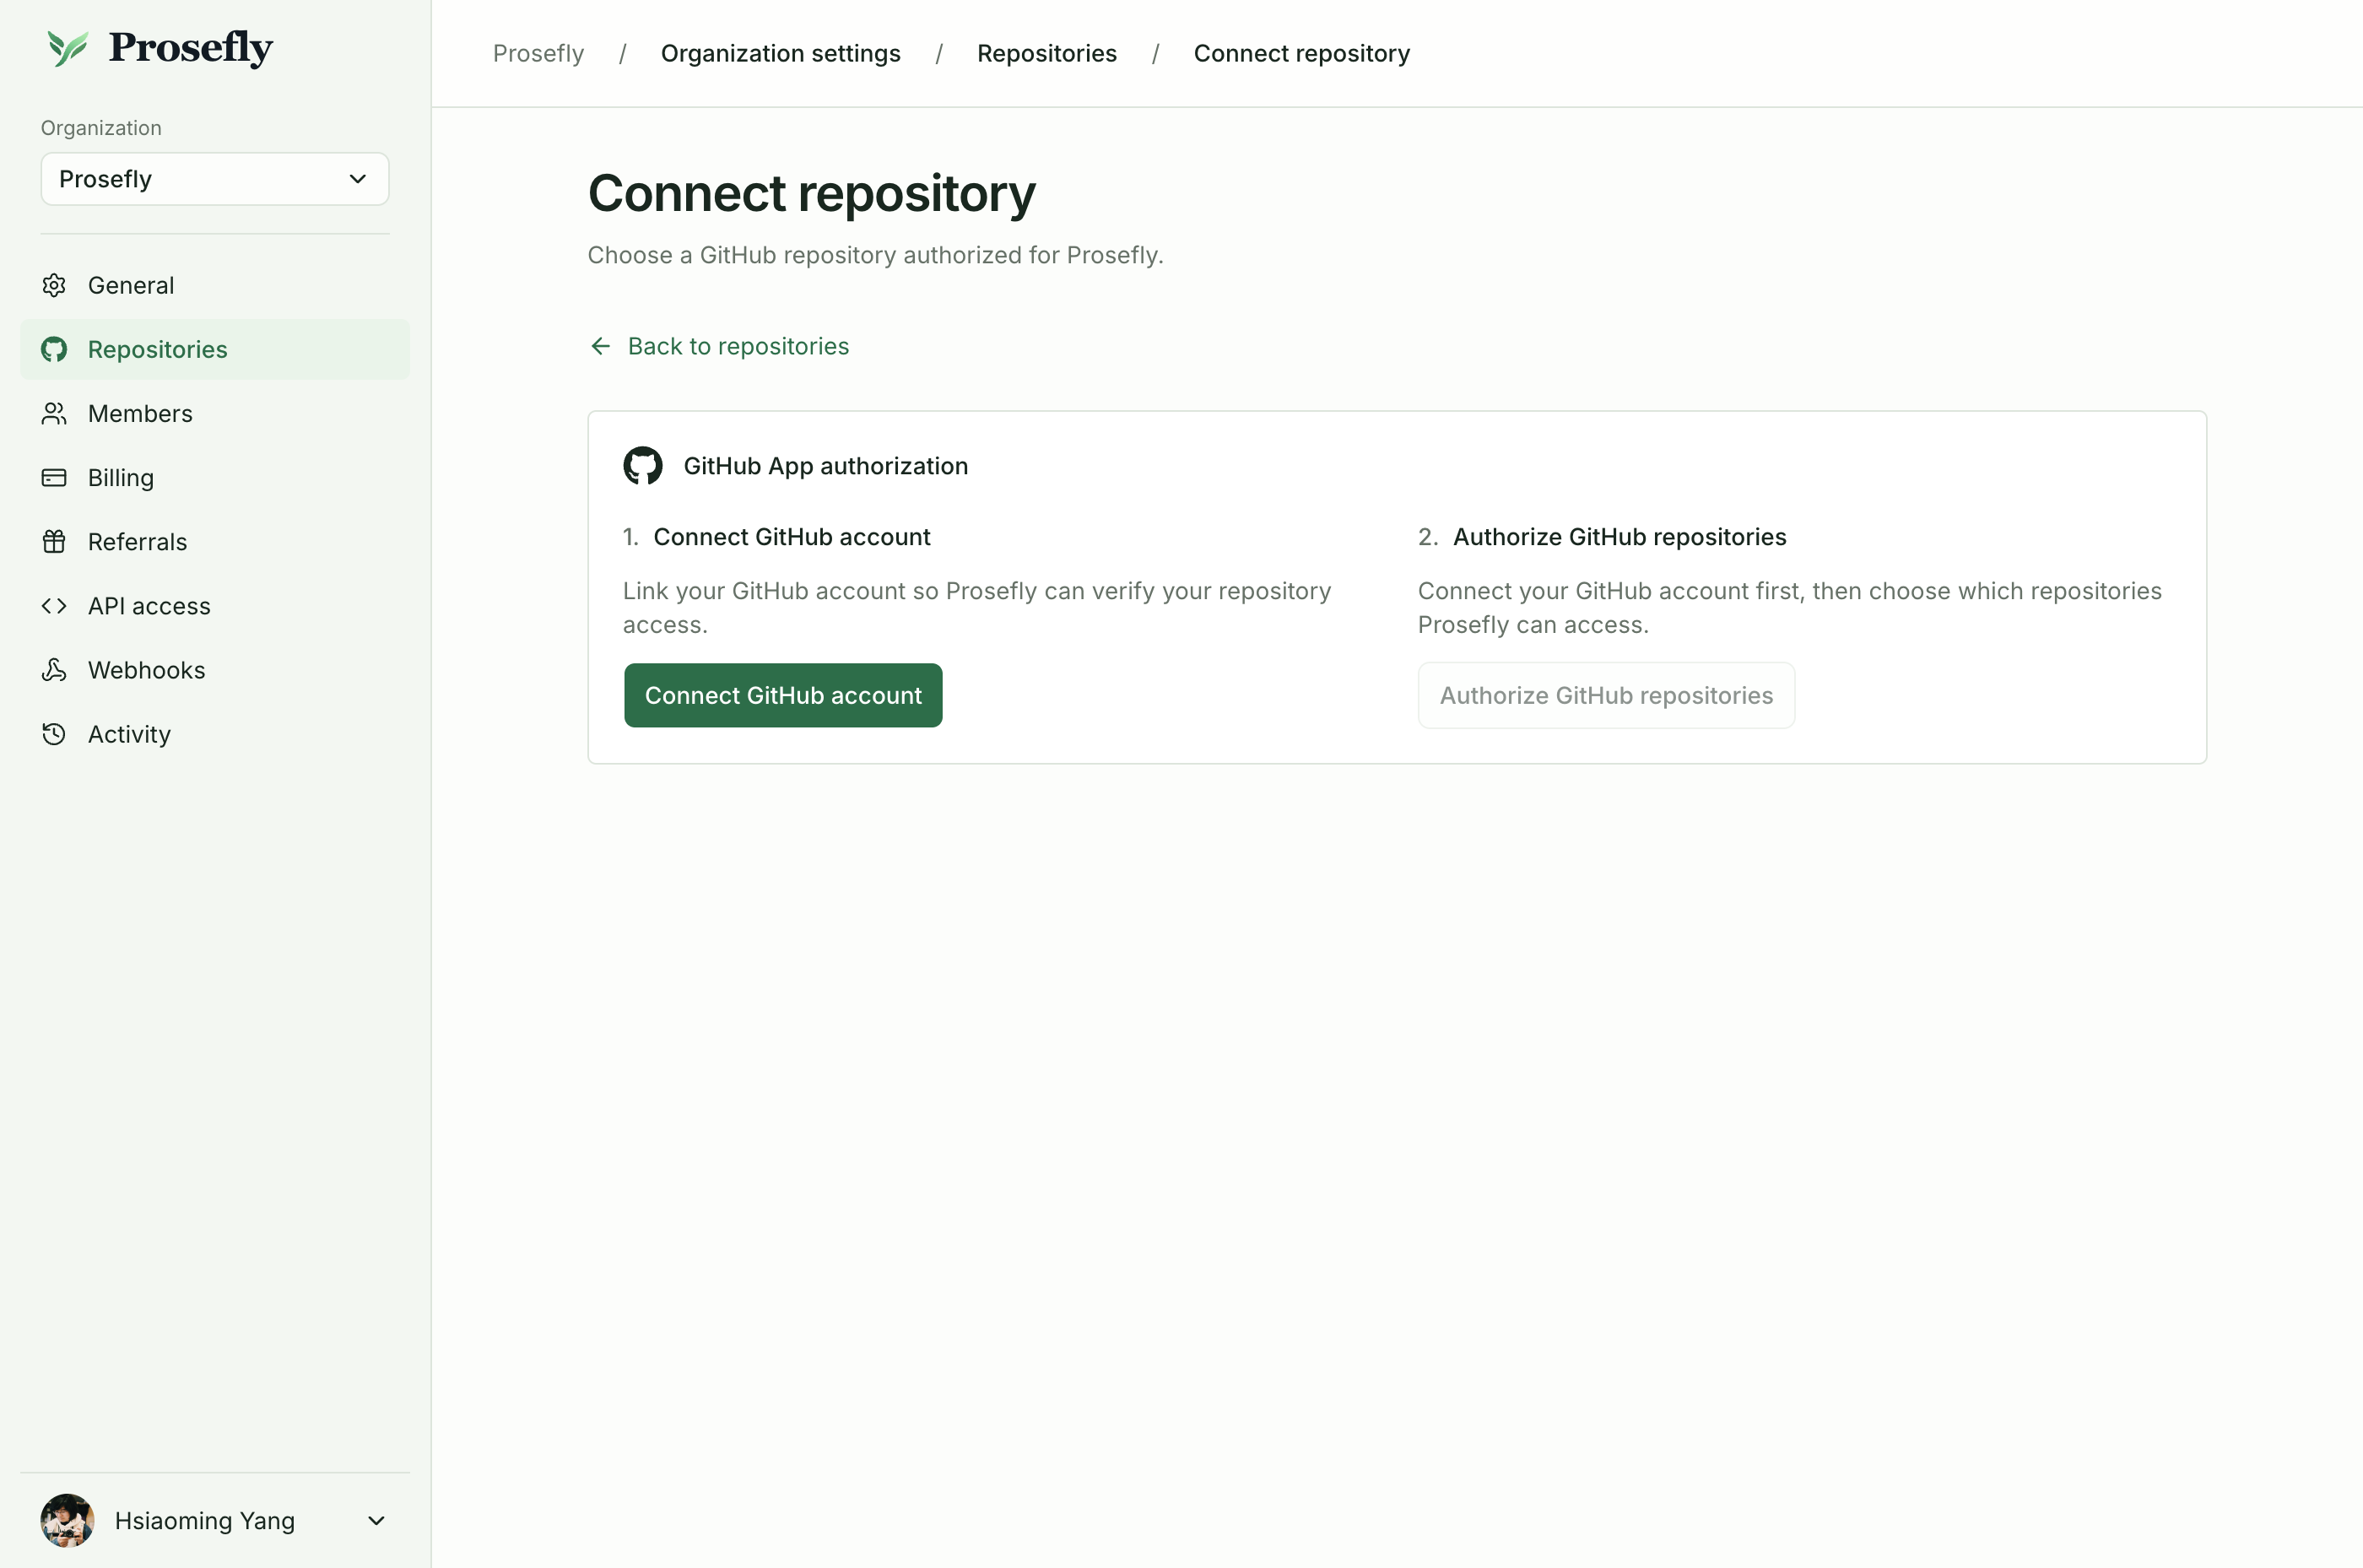Click the Prosefly wordmark in sidebar

click(x=191, y=47)
